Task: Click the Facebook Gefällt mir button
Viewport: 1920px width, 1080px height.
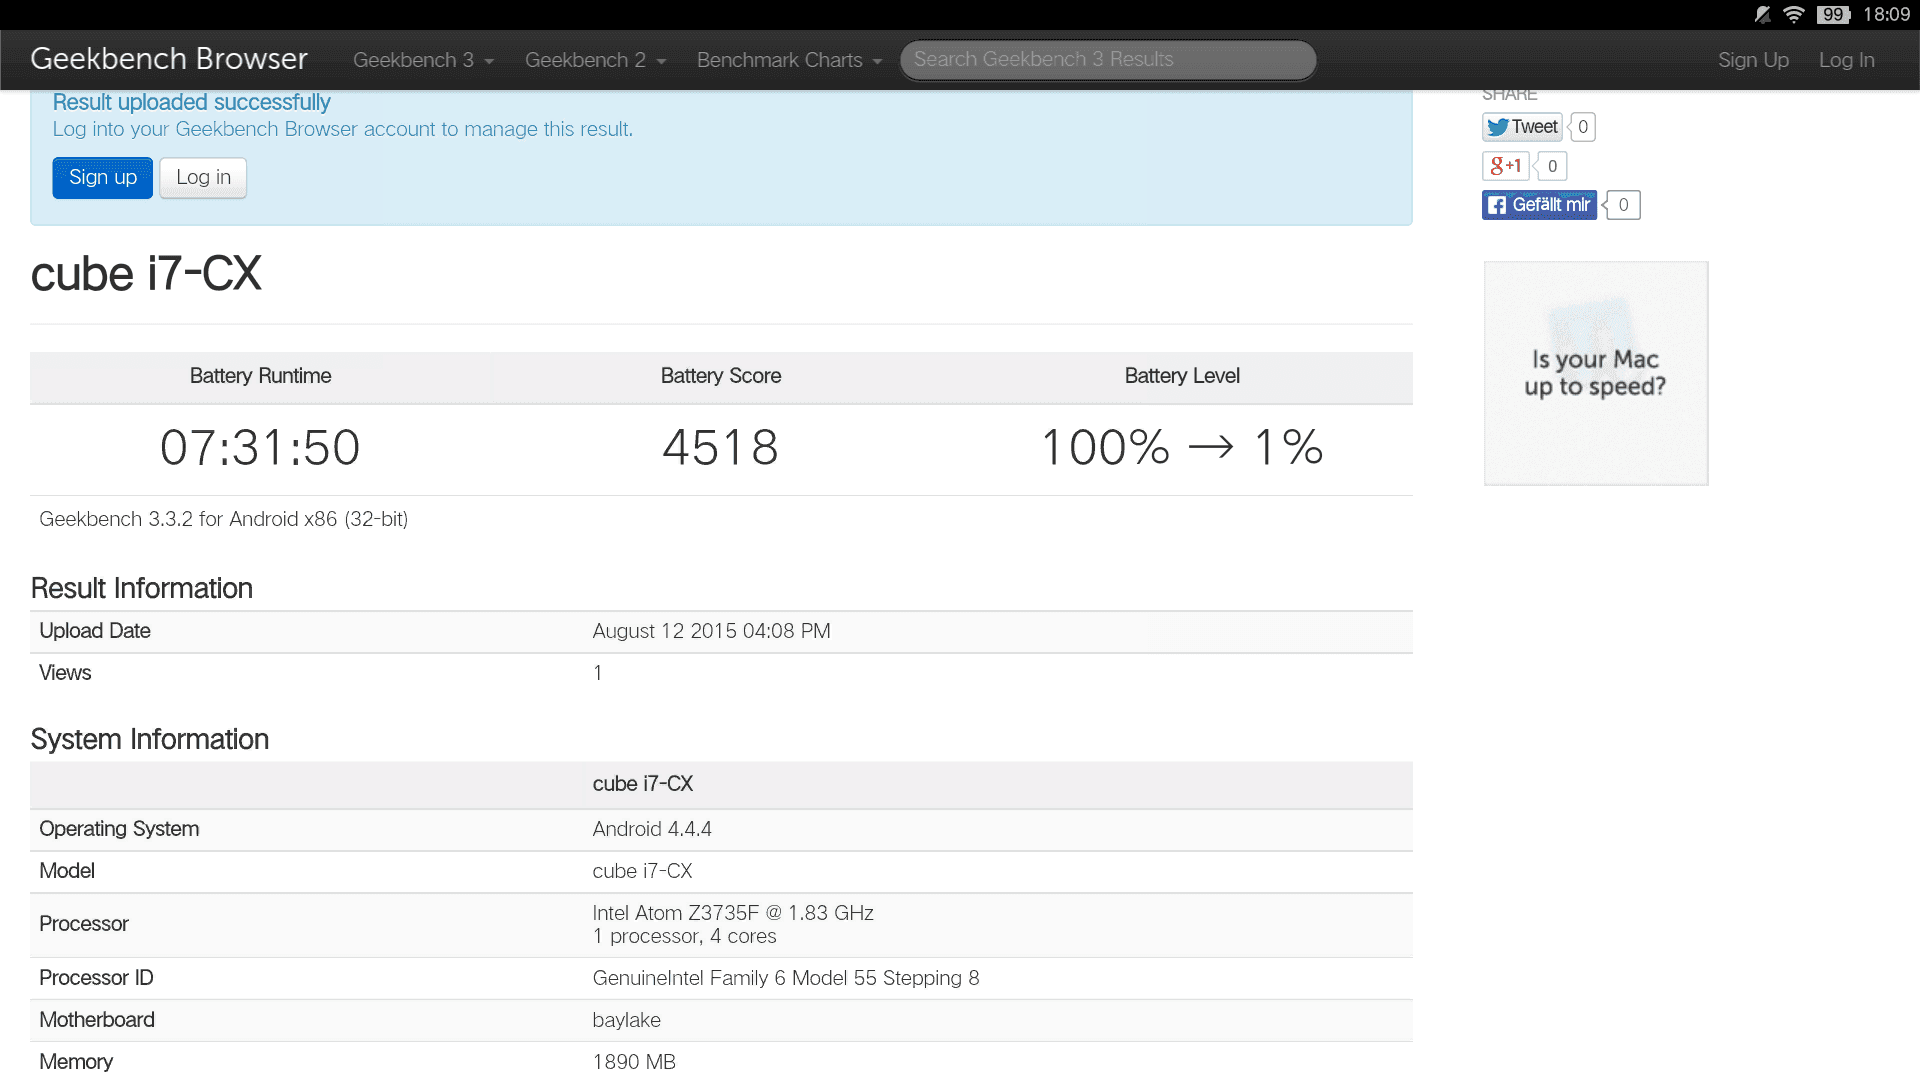Action: coord(1539,205)
